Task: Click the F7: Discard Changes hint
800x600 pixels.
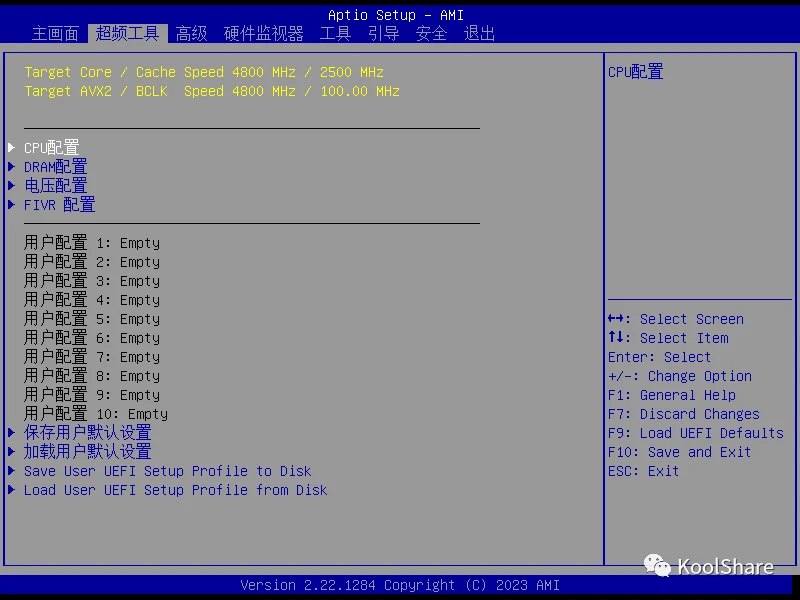Action: click(x=684, y=414)
